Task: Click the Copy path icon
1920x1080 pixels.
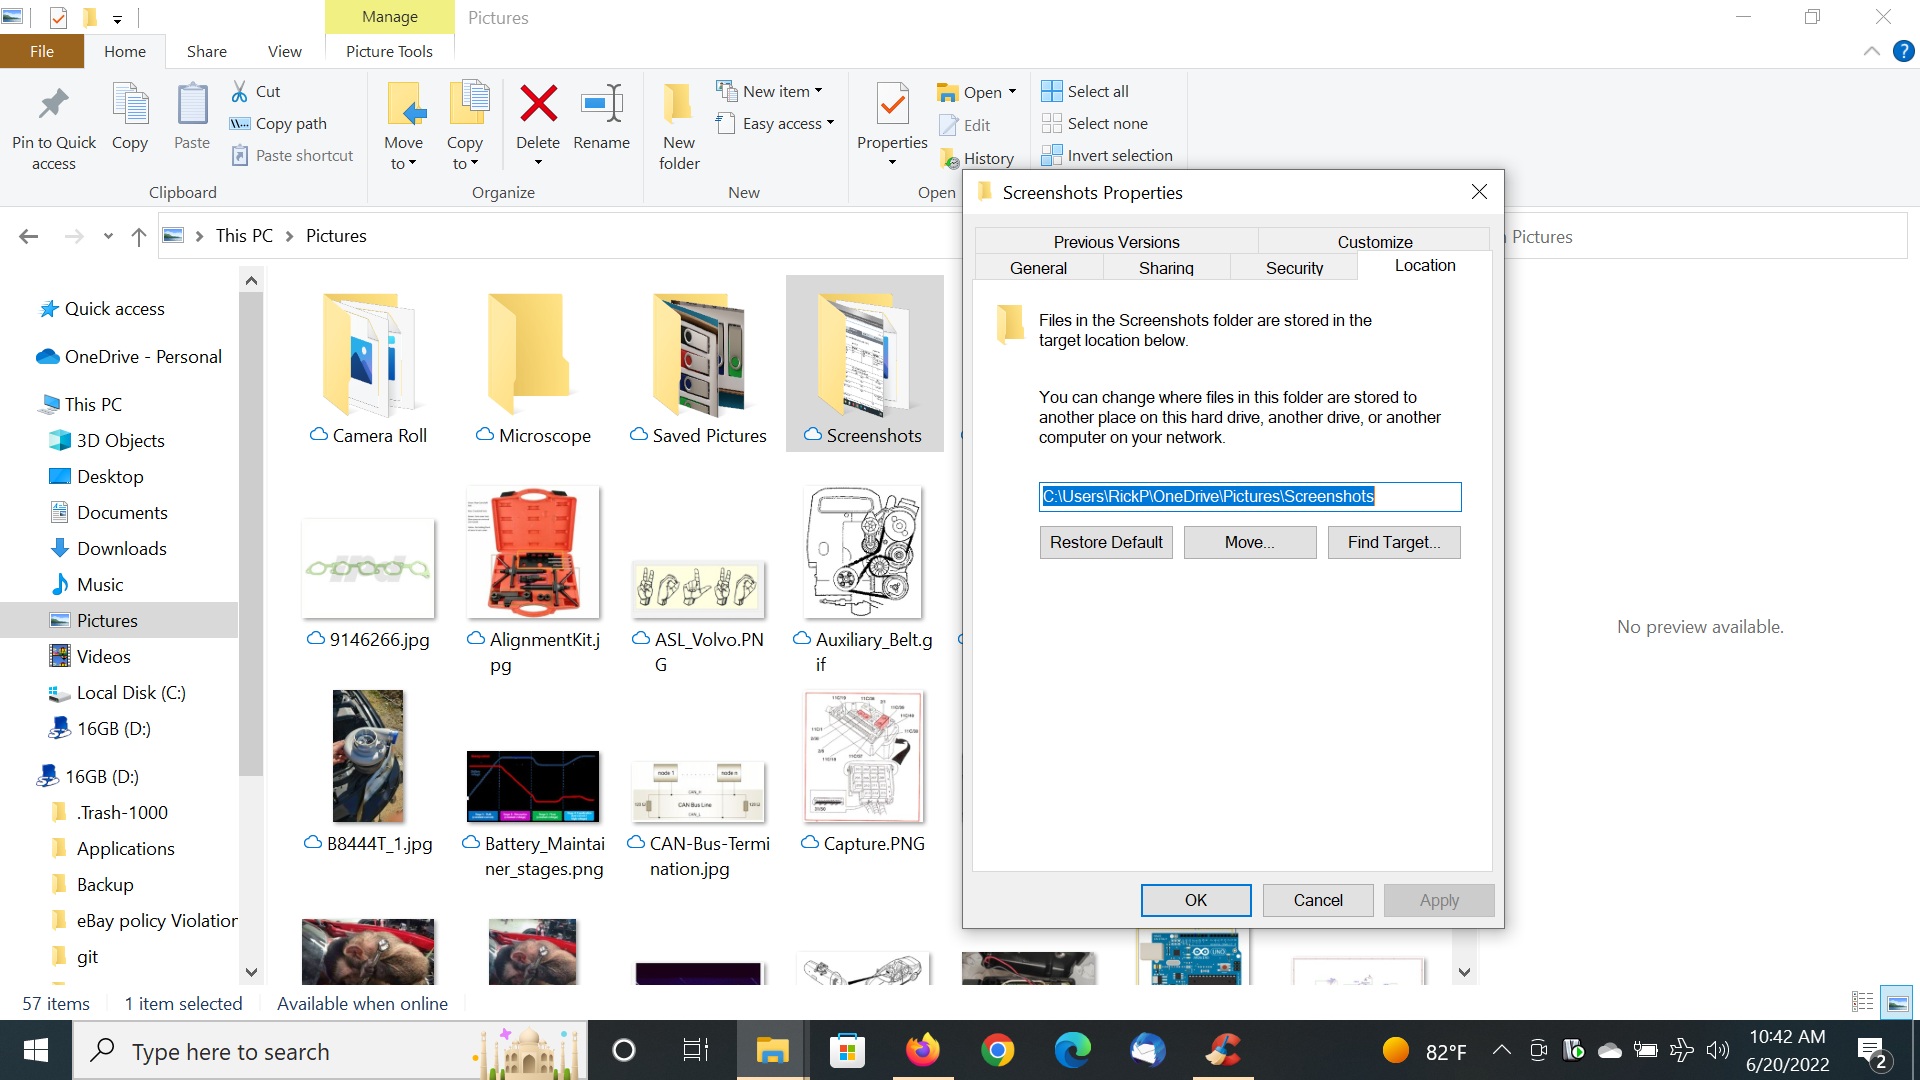Action: click(x=240, y=123)
